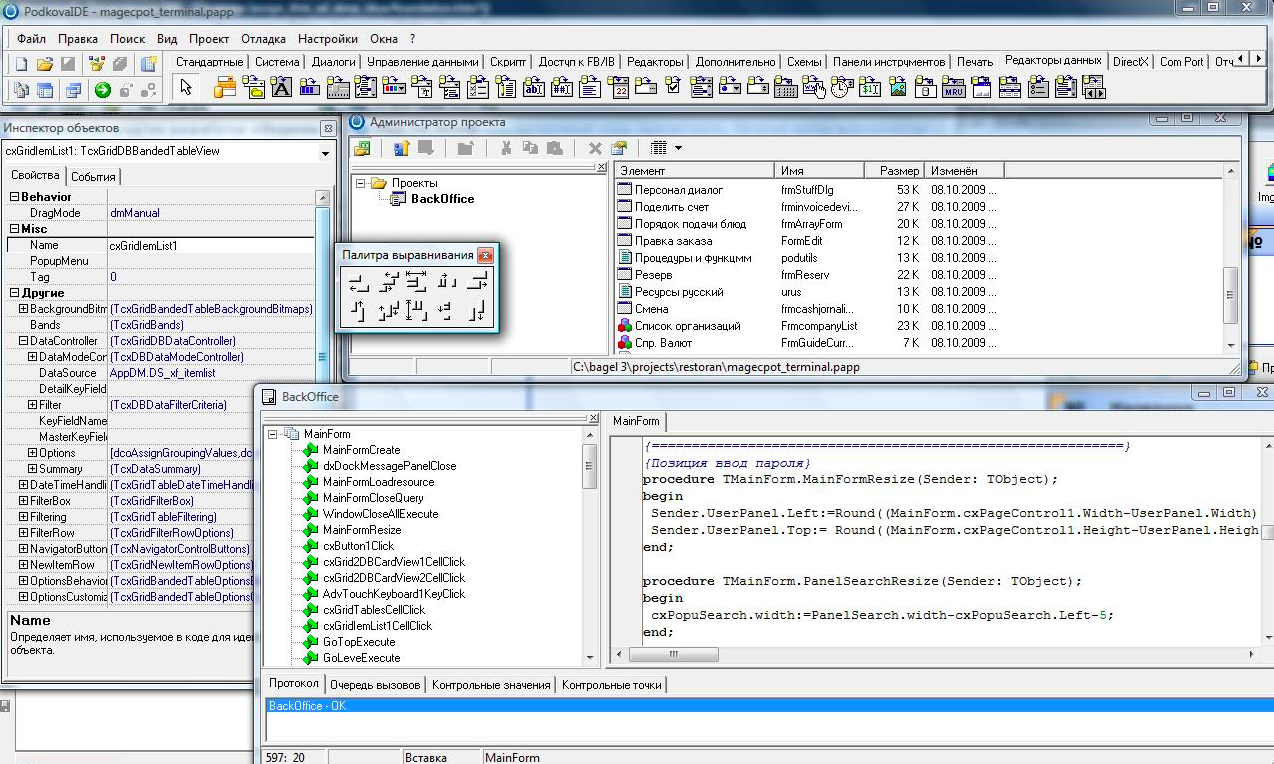Click the scissors cut icon in project administrator

click(506, 148)
